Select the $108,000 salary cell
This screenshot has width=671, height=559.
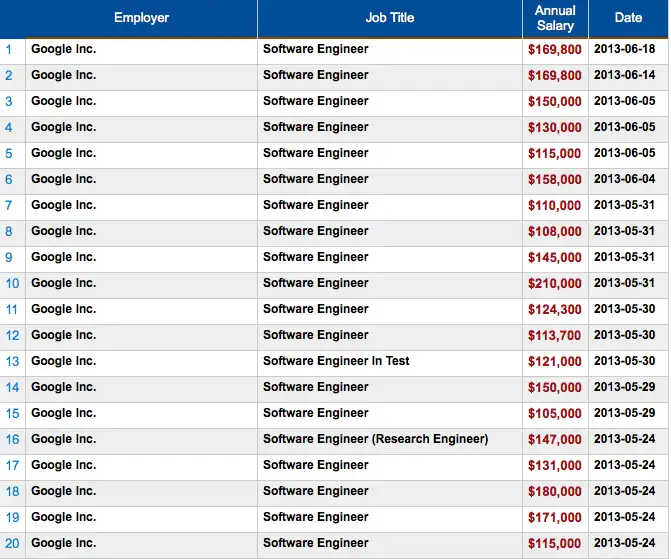coord(555,232)
